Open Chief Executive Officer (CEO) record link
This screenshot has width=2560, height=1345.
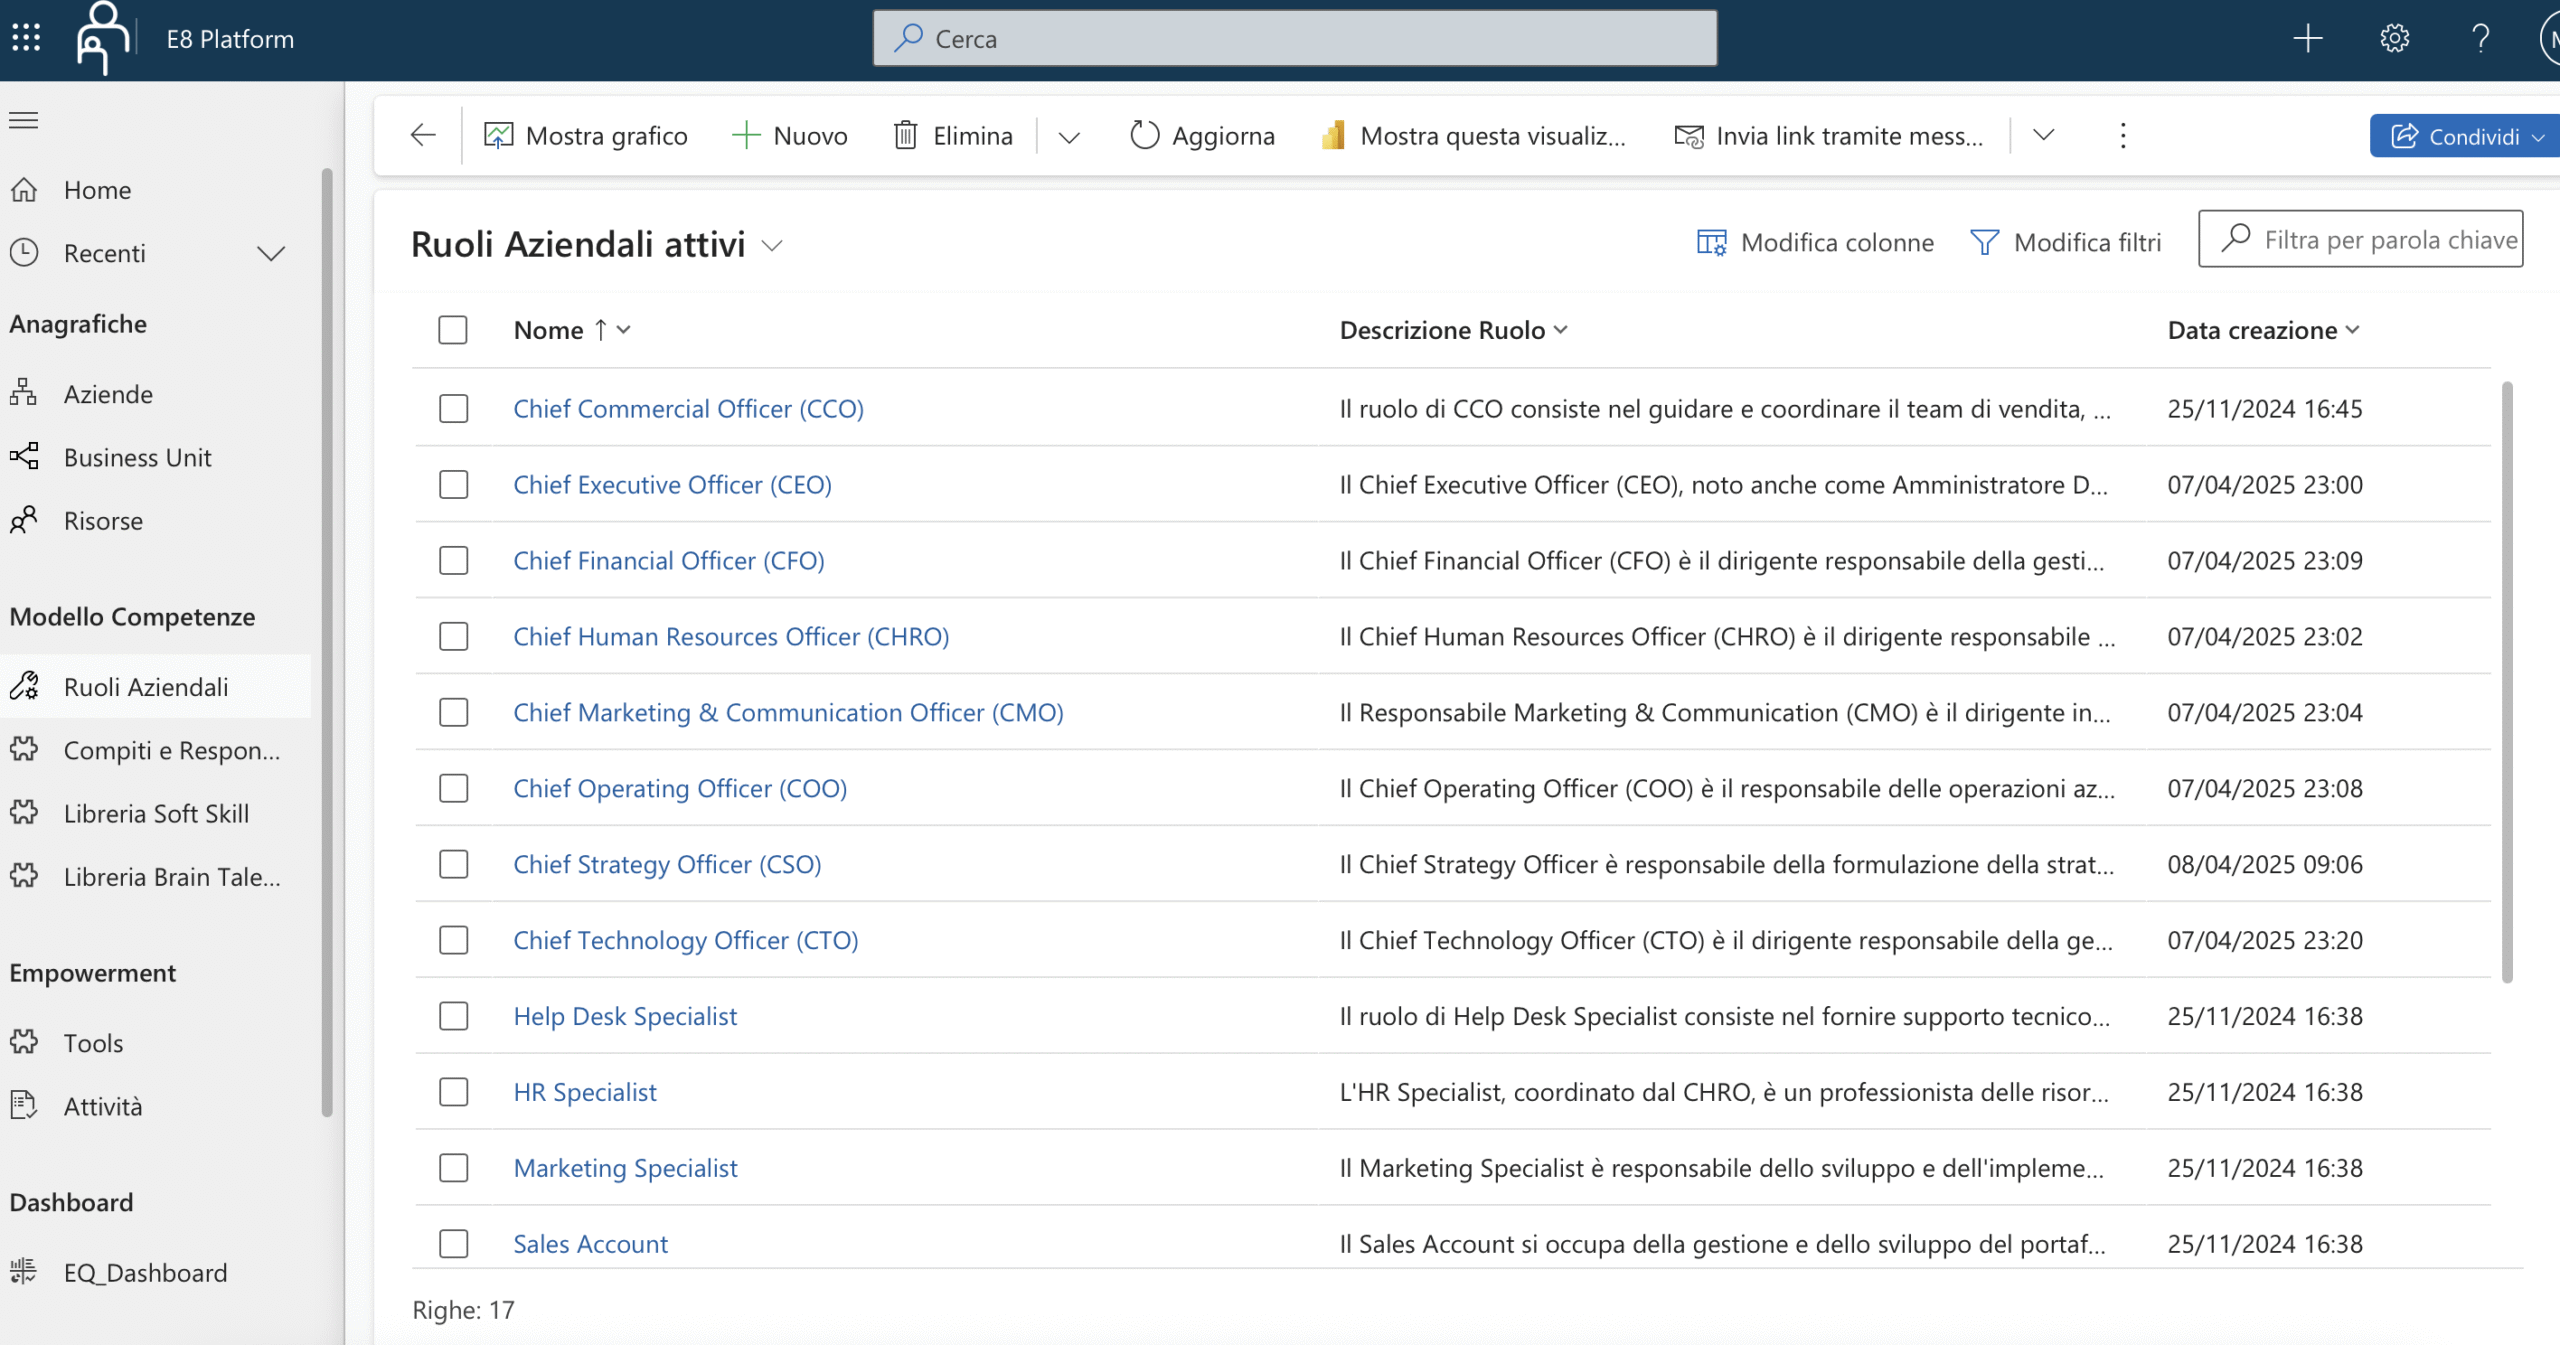click(x=672, y=485)
